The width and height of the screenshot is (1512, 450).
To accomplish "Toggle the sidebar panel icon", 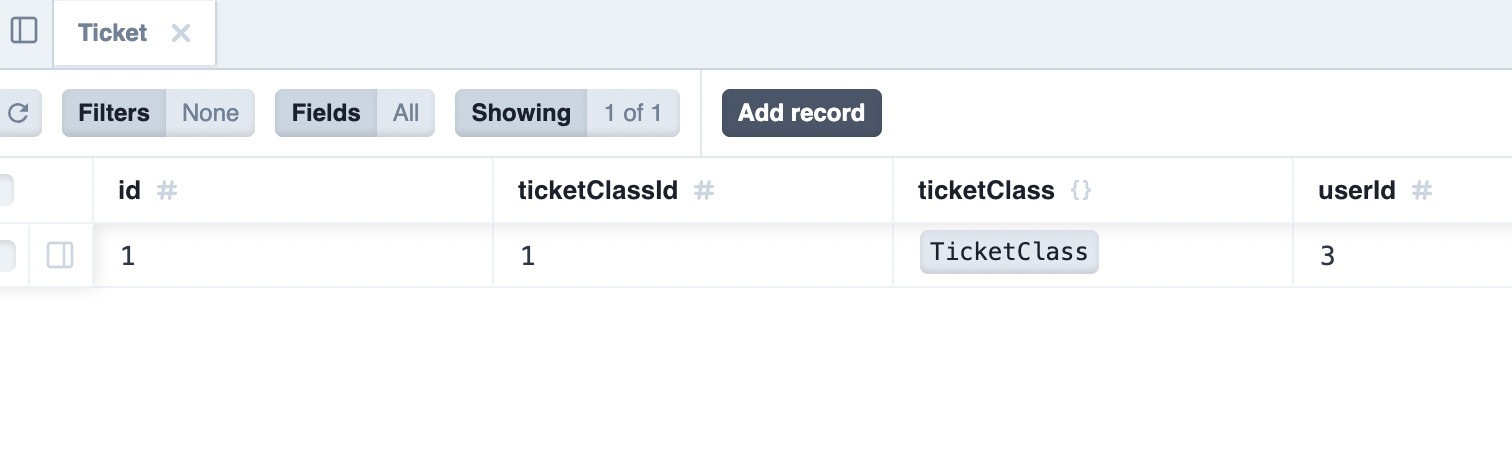I will click(23, 31).
